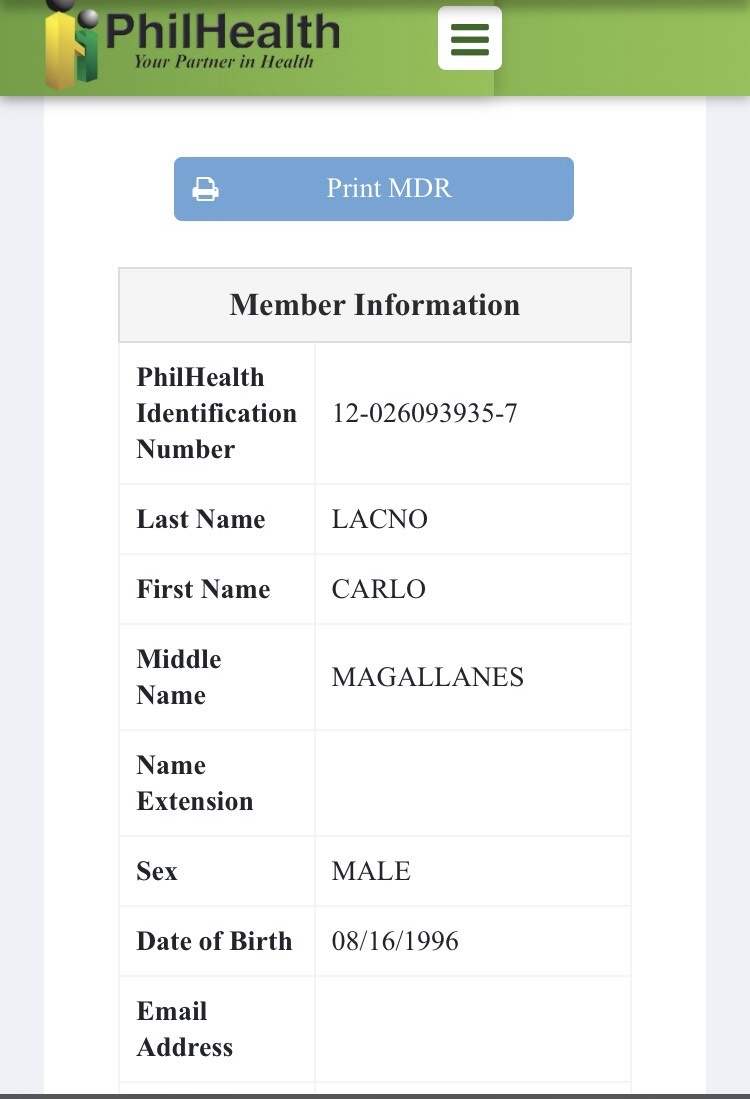Click the Email Address label
Viewport: 750px width, 1099px height.
coord(184,1029)
